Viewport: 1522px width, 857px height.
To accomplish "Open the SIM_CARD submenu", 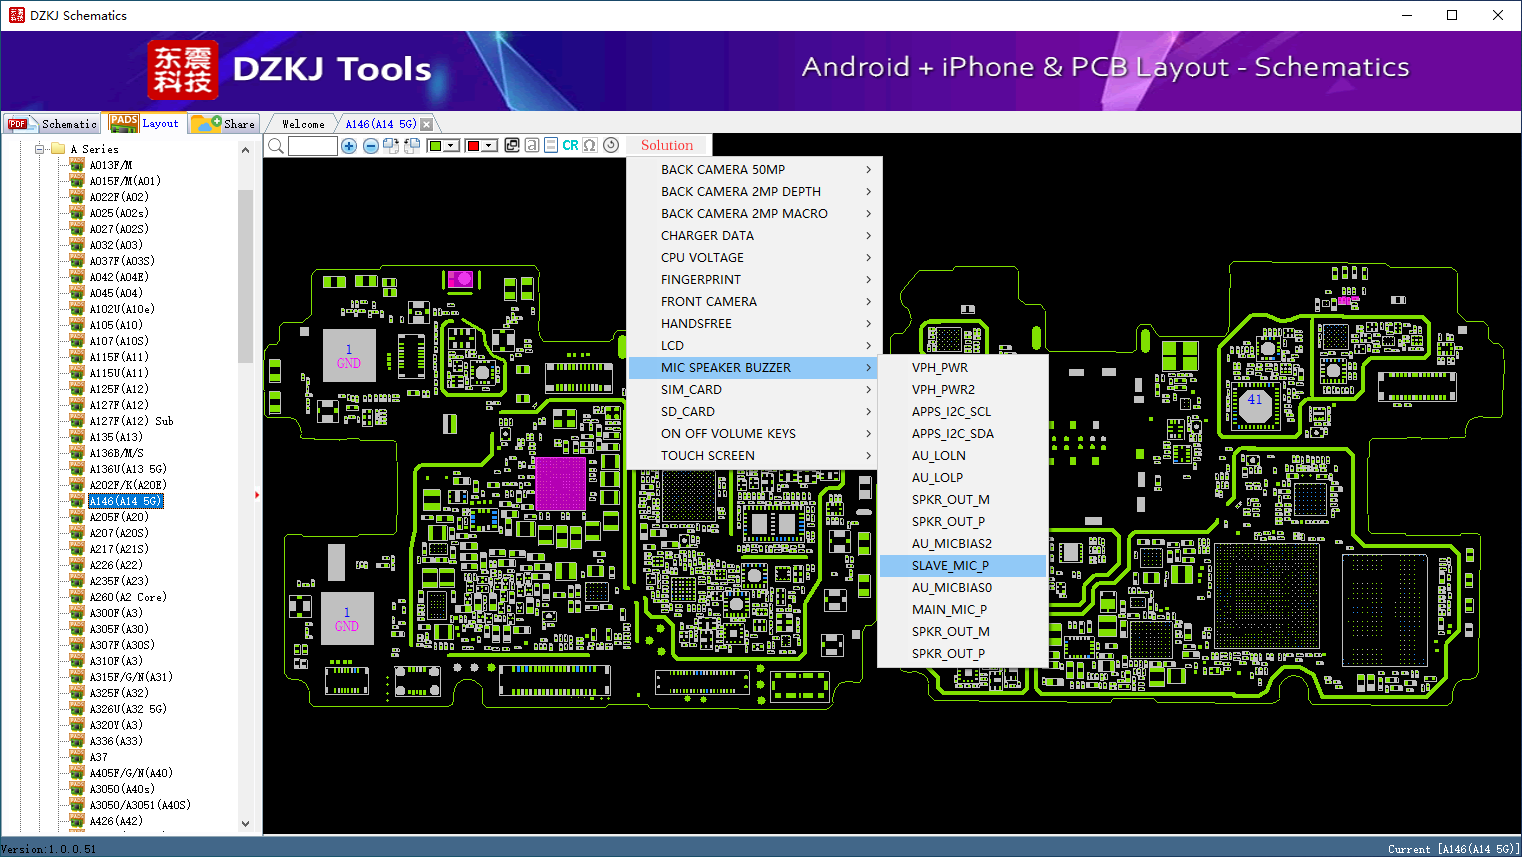I will [x=755, y=389].
